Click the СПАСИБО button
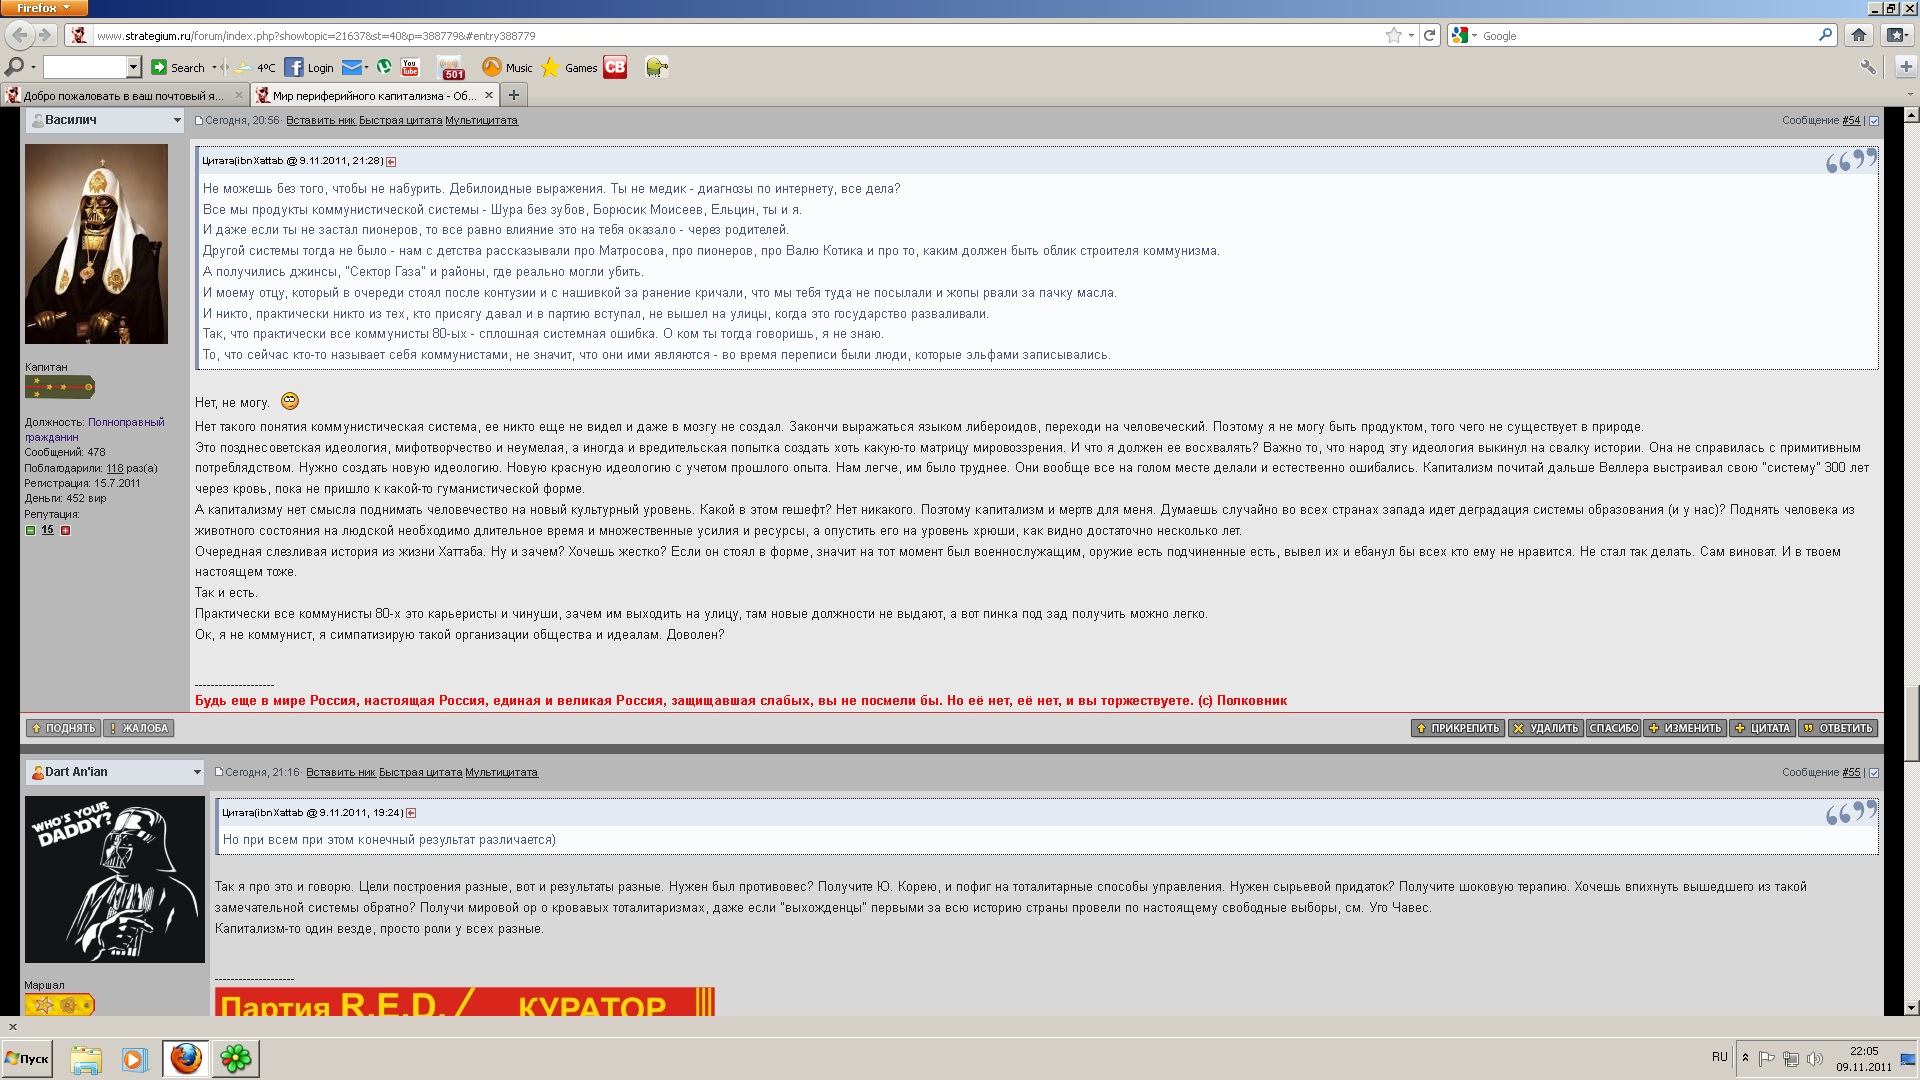This screenshot has height=1080, width=1920. pyautogui.click(x=1613, y=728)
